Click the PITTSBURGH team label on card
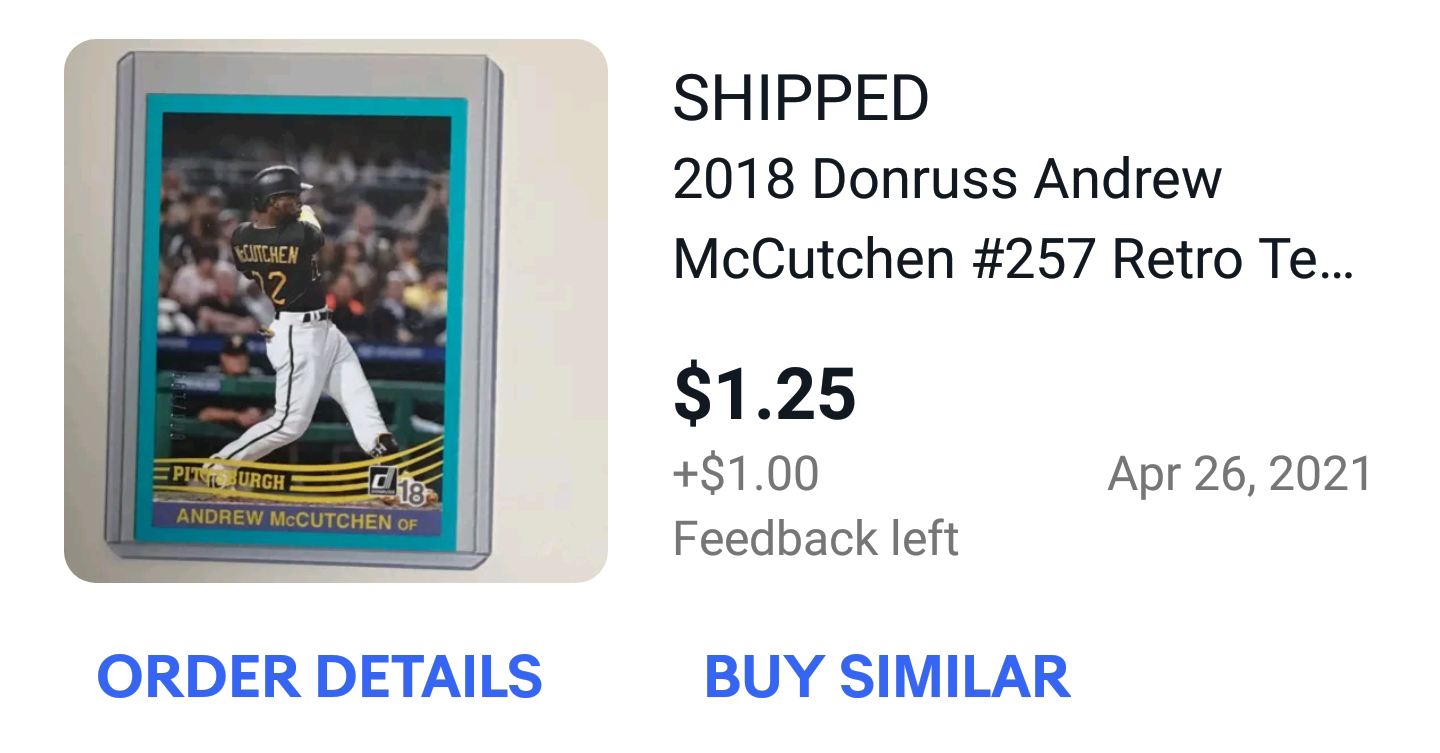The width and height of the screenshot is (1440, 753). coord(231,476)
